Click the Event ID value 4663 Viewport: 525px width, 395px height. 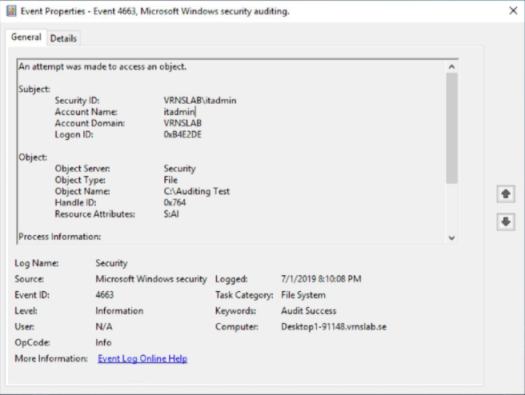coord(104,295)
